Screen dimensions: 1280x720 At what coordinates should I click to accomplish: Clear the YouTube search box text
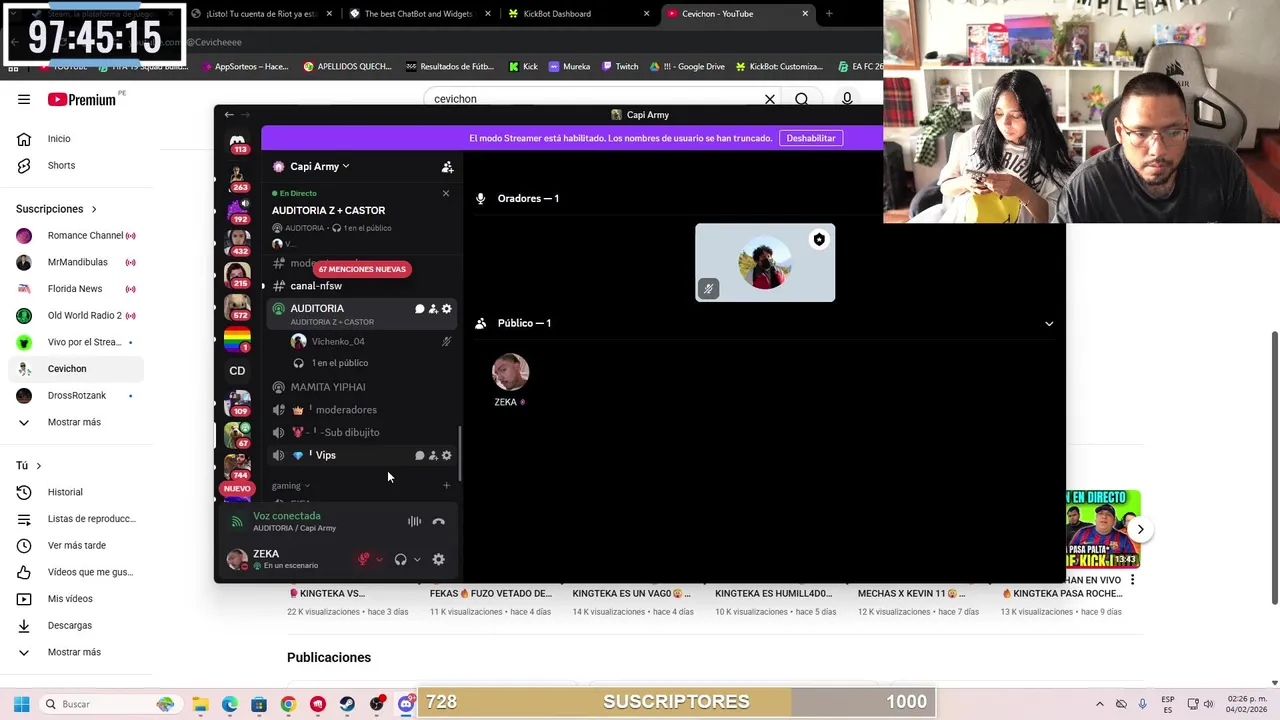click(x=770, y=99)
